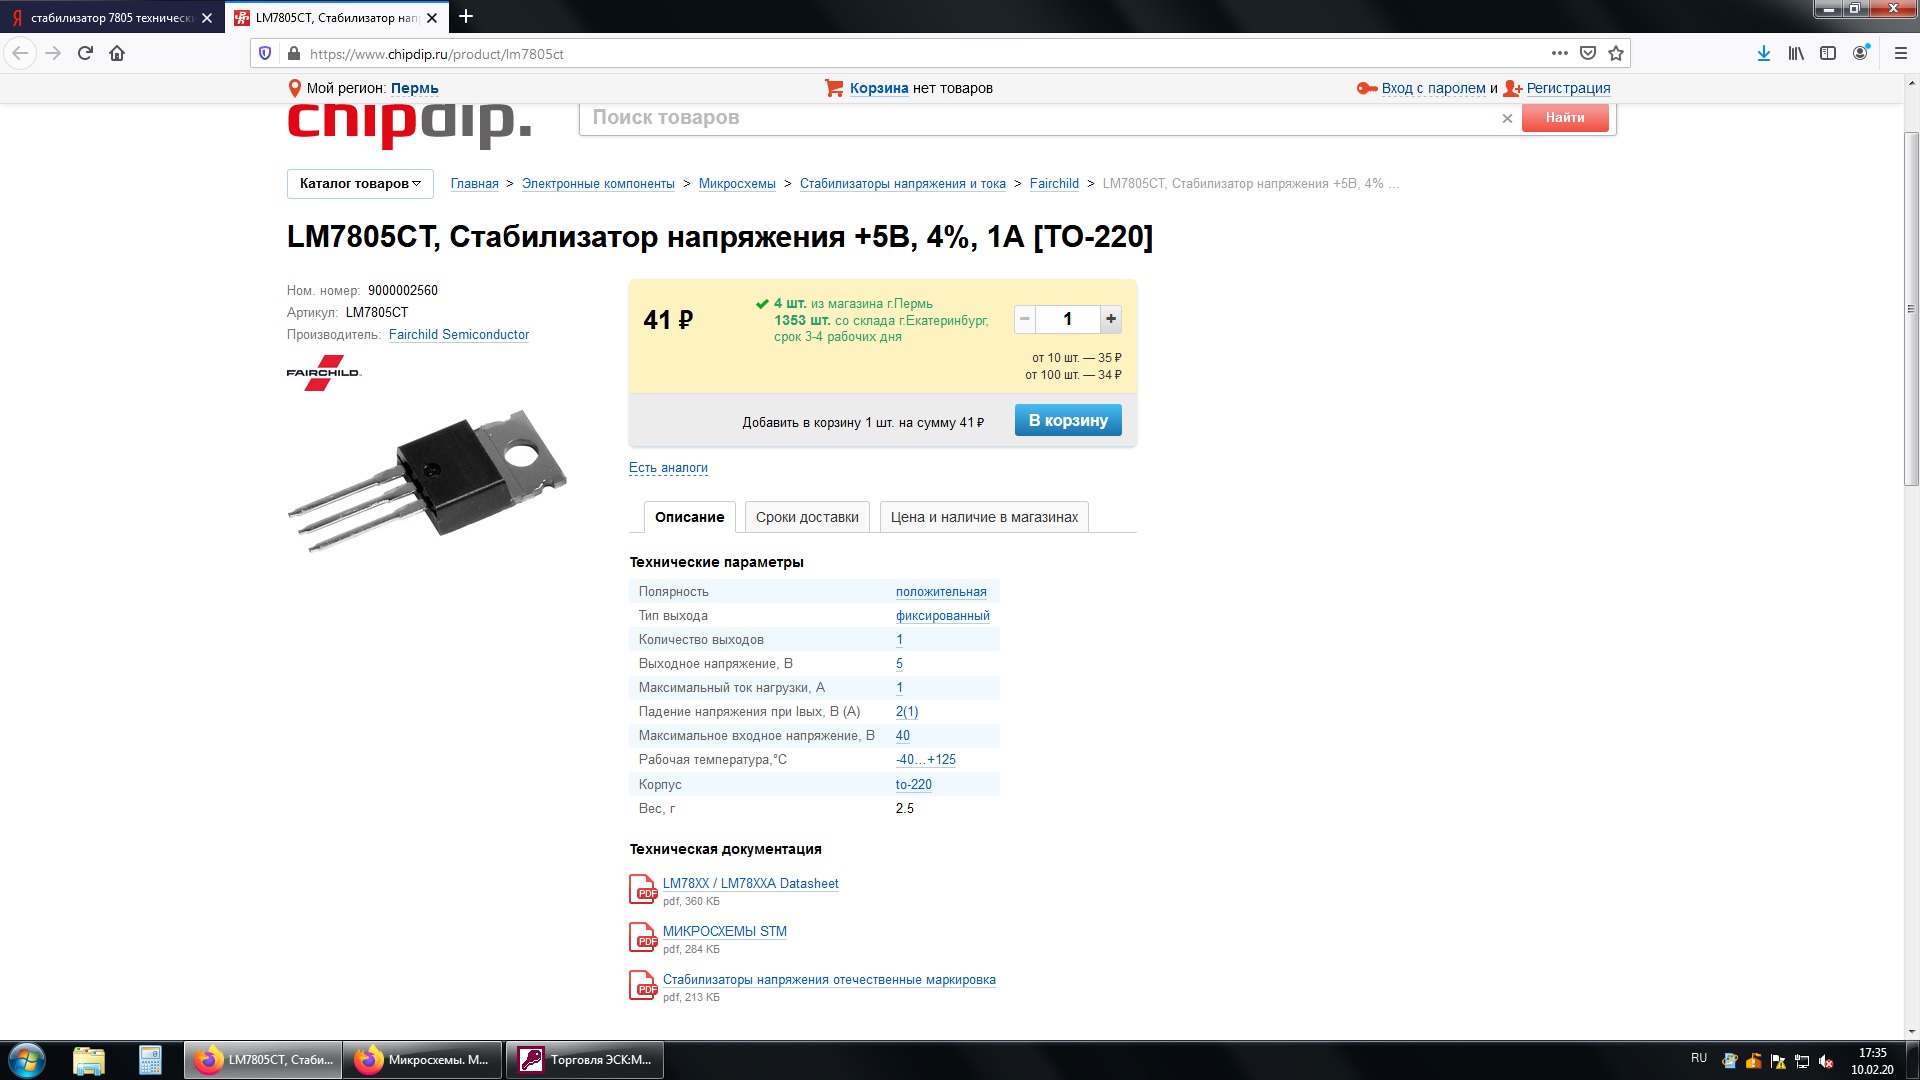Open the Цена и наличие в магазинах tab

point(984,517)
